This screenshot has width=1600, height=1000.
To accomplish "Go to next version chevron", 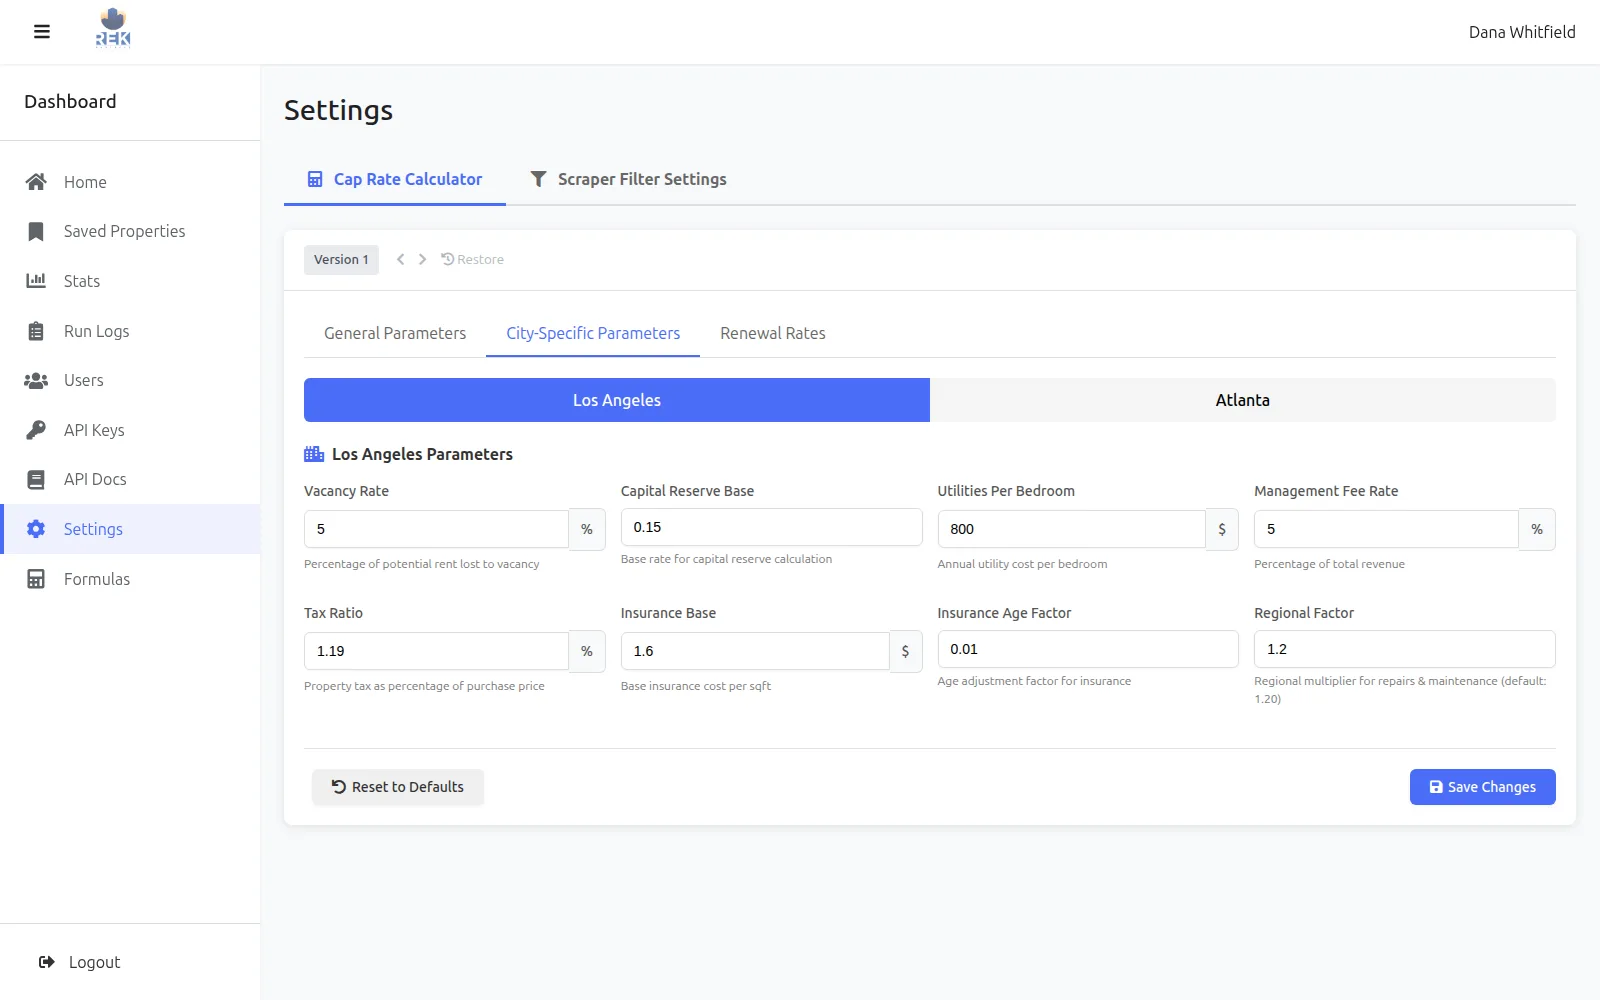I will (422, 259).
